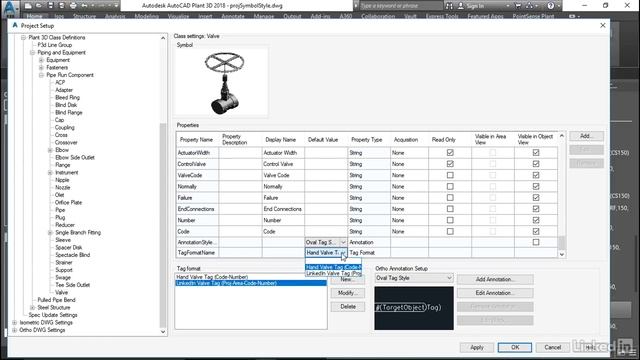Select Valve item in class tree
Viewport: 640px width, 360px height.
(62, 293)
